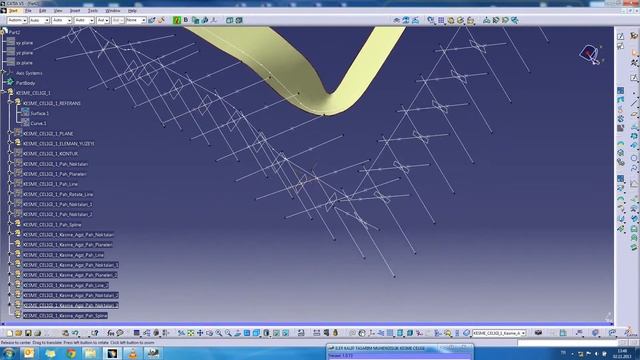The height and width of the screenshot is (360, 640).
Task: Click the What's This help icon
Action: point(94,333)
